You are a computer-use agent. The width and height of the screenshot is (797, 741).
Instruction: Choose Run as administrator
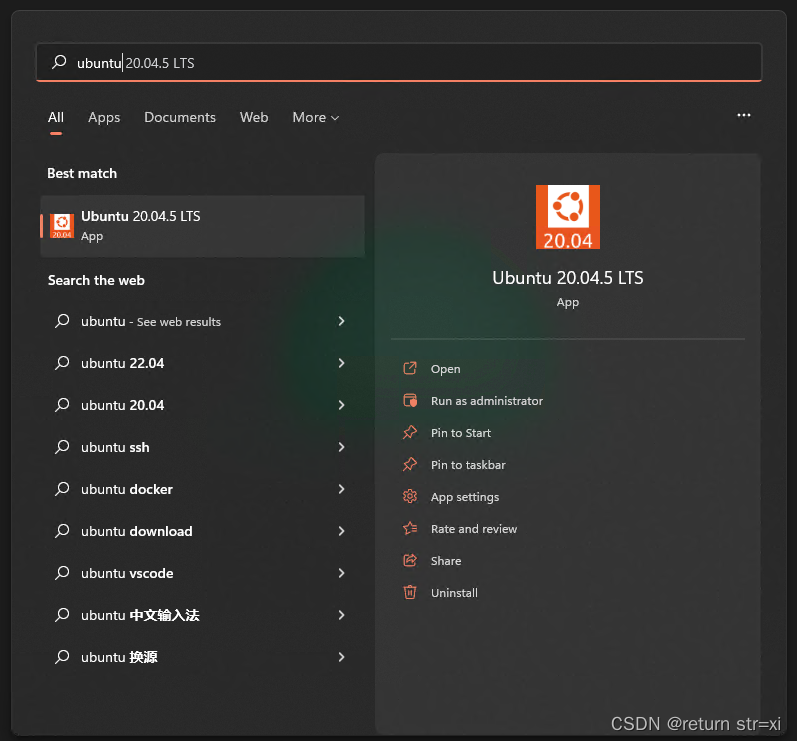coord(487,401)
